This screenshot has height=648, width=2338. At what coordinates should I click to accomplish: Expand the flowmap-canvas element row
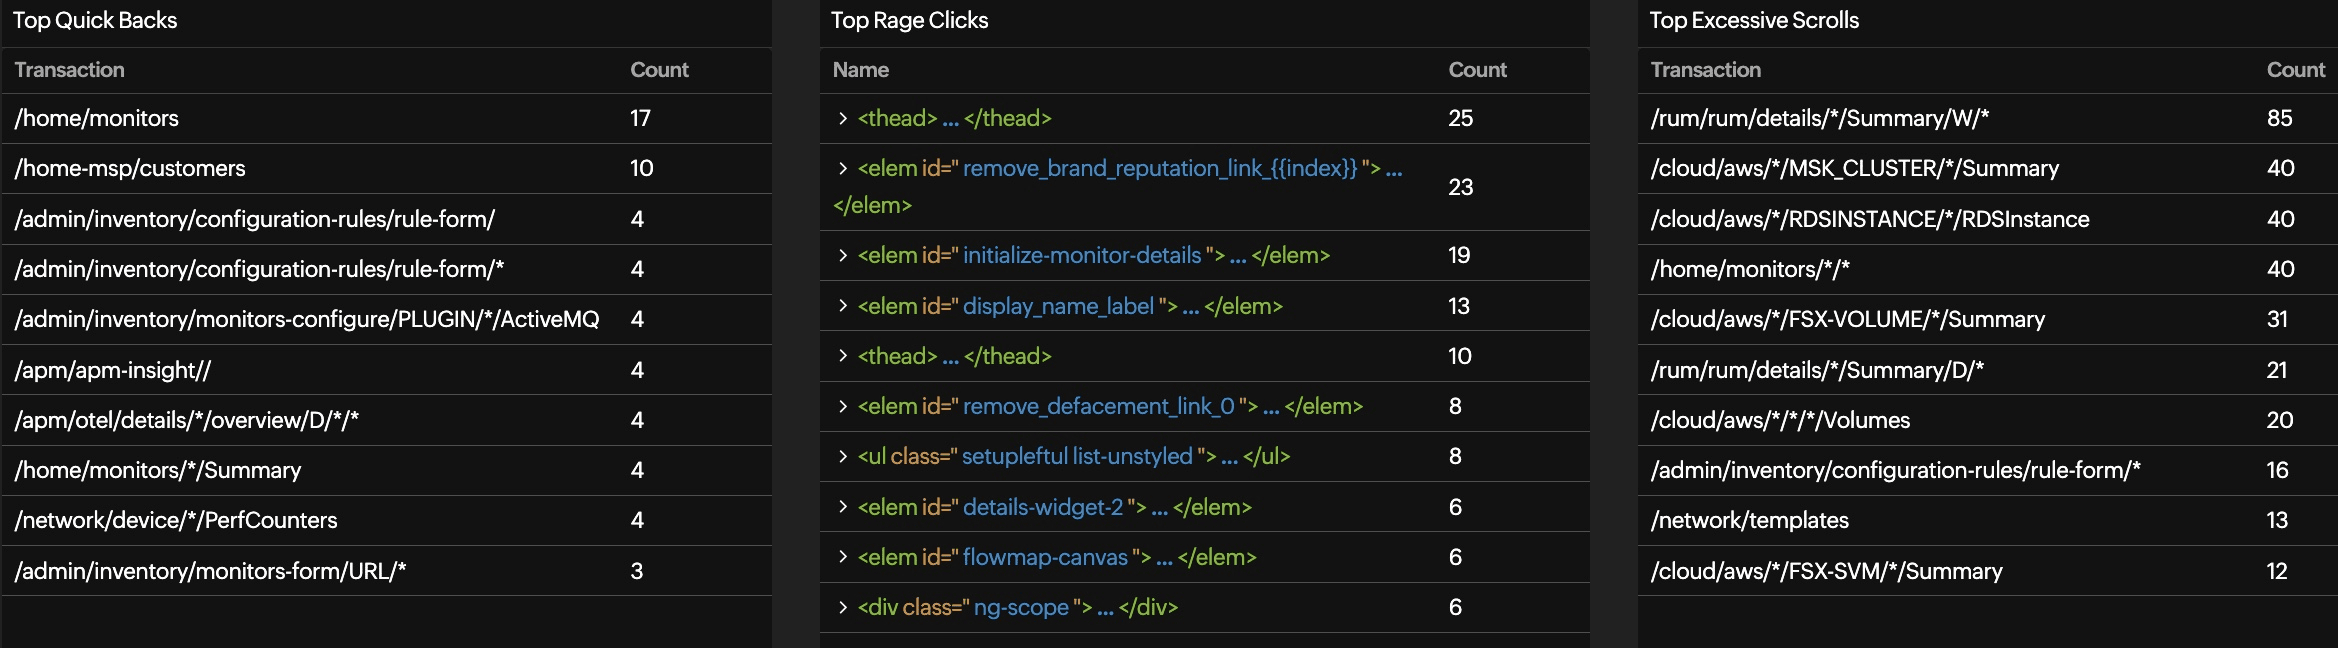[x=843, y=557]
